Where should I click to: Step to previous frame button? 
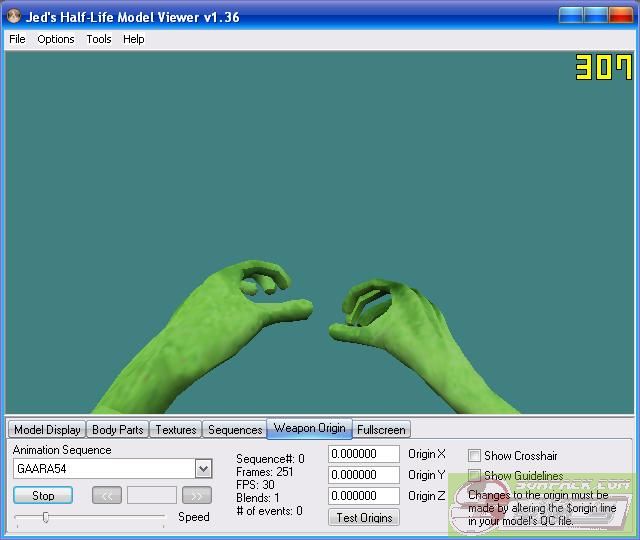click(107, 495)
